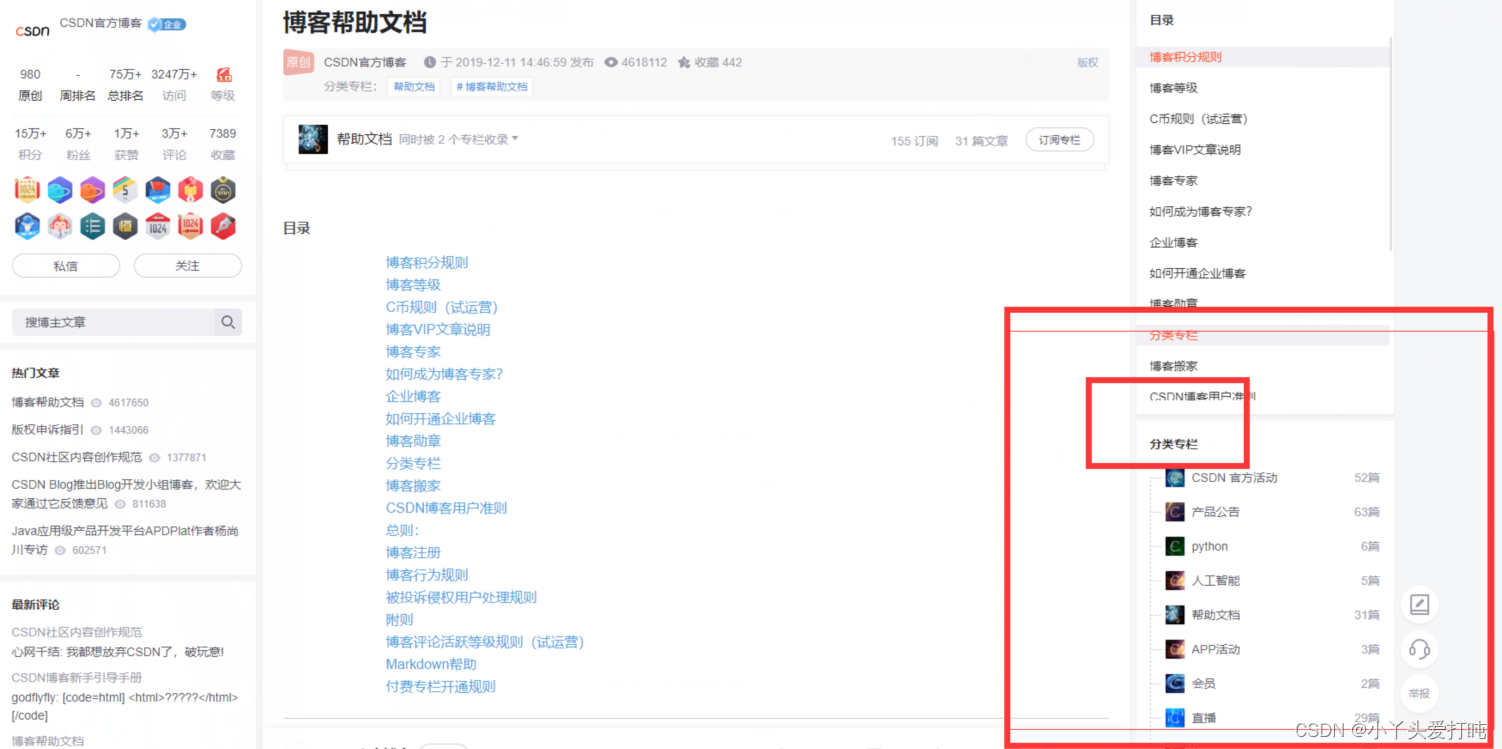Click the eye view count icon
Image resolution: width=1502 pixels, height=749 pixels.
point(611,62)
